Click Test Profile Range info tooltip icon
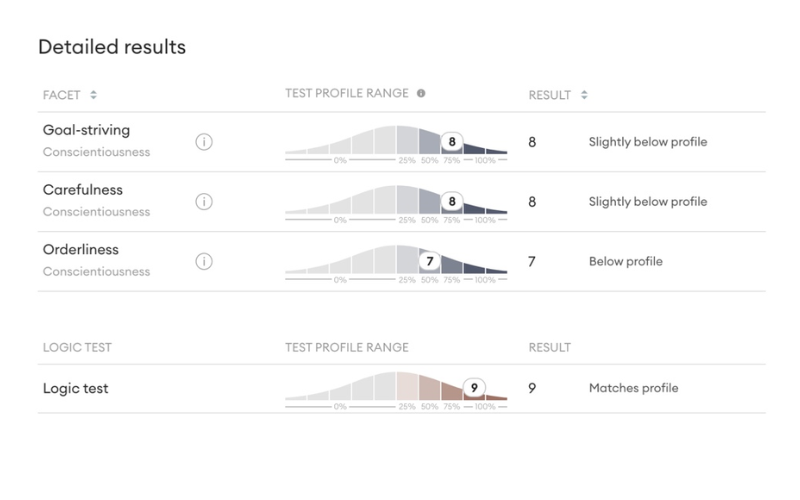The height and width of the screenshot is (500, 800). pyautogui.click(x=421, y=93)
